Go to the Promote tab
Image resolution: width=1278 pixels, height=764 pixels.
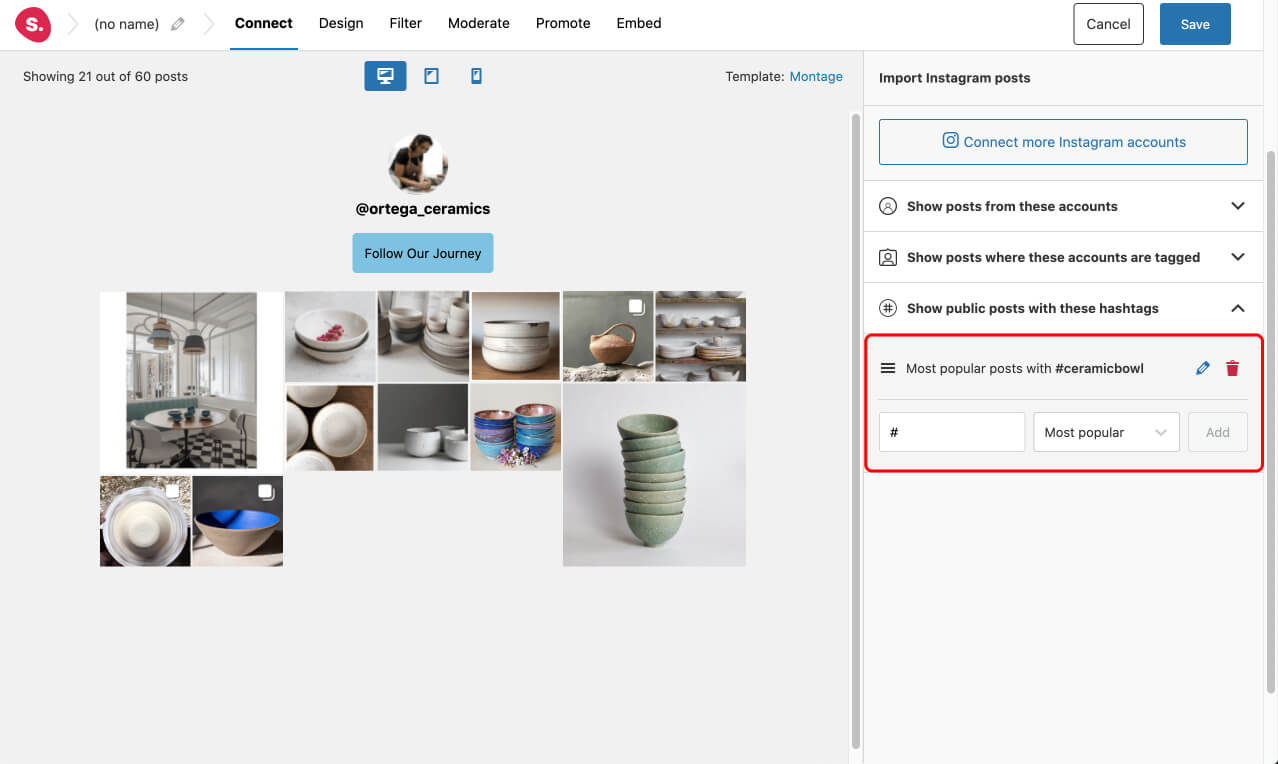(x=563, y=23)
